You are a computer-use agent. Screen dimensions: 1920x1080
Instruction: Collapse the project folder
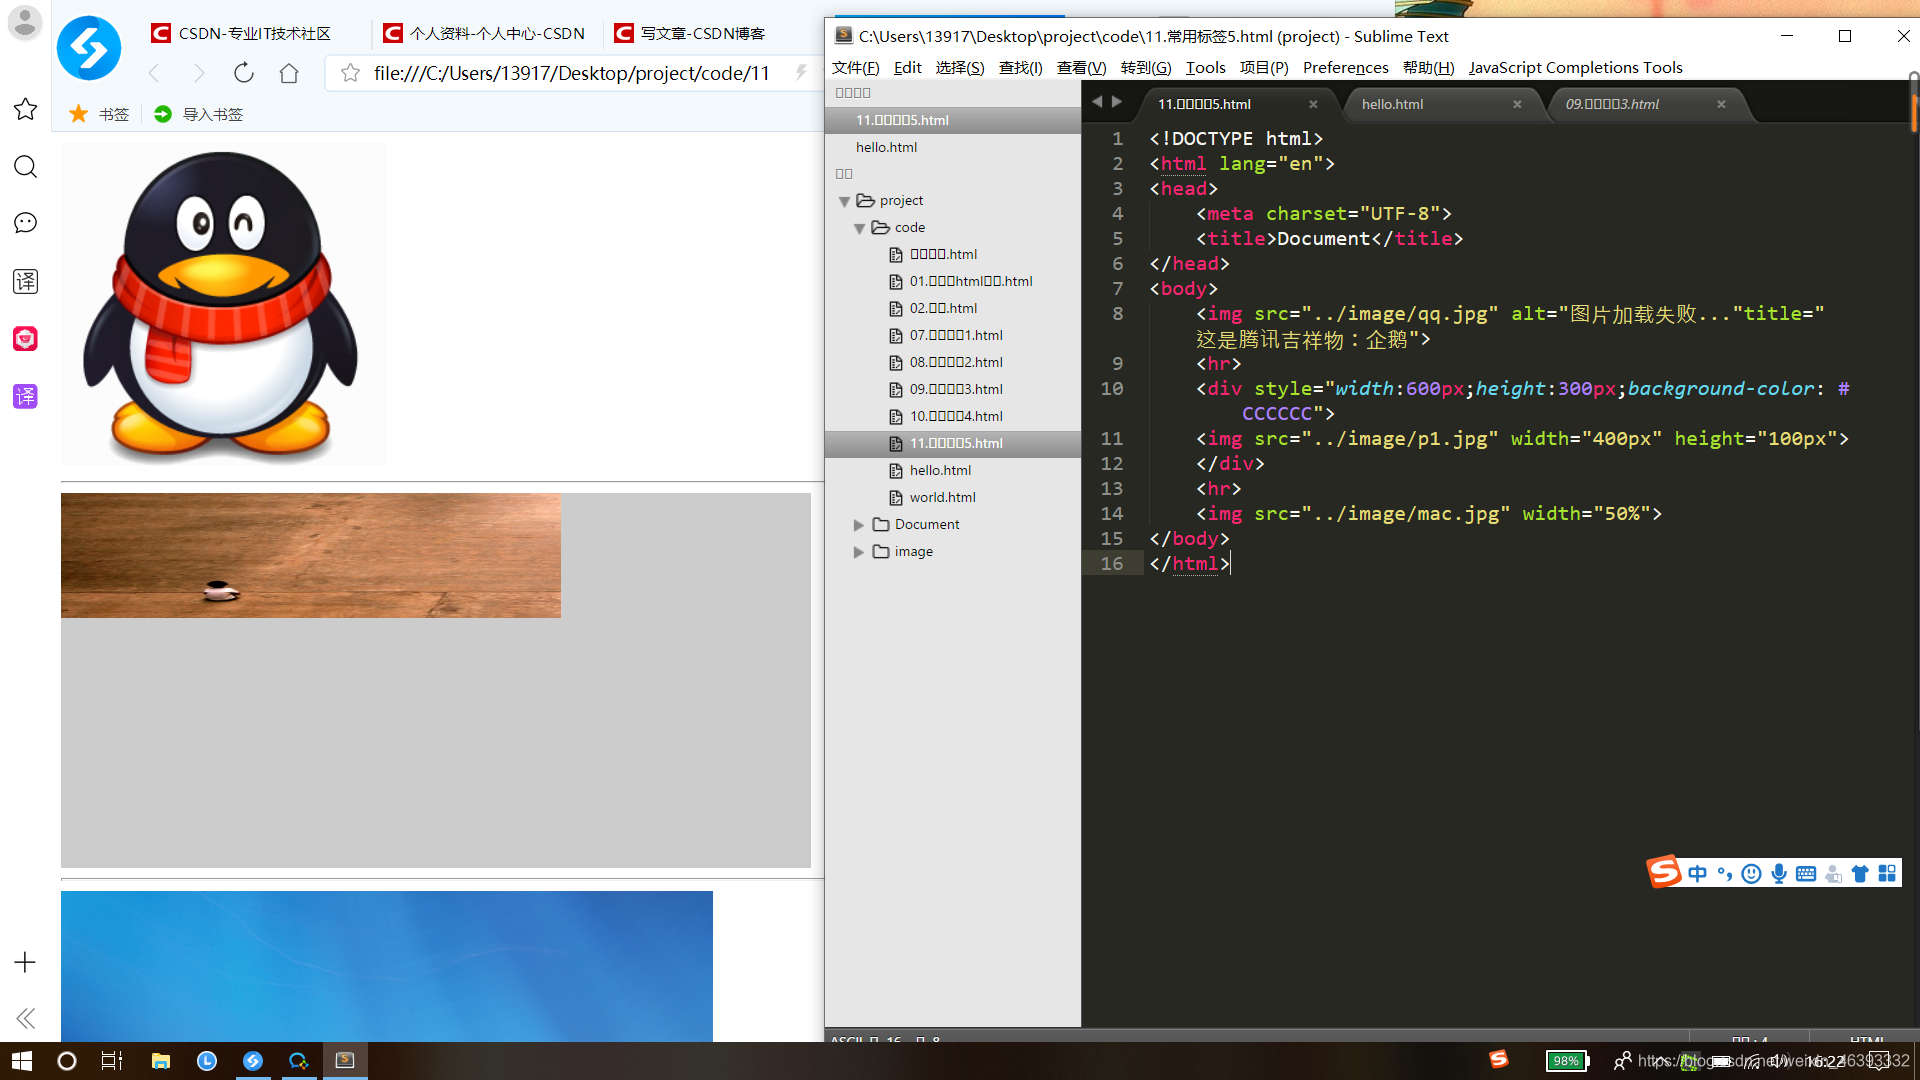(x=845, y=201)
